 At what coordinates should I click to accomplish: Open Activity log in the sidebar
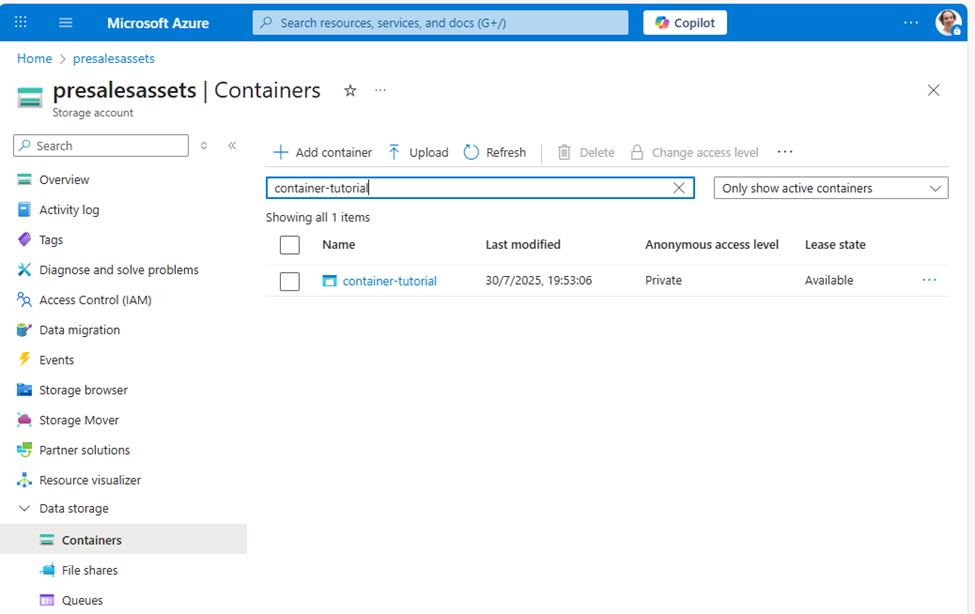click(69, 210)
